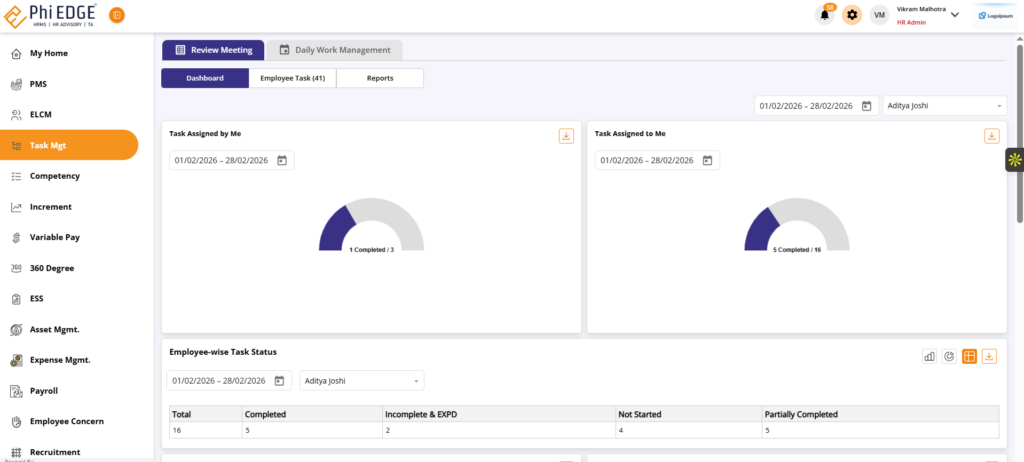
Task: Open the top Aditya Joshi employee dropdown
Action: point(945,105)
